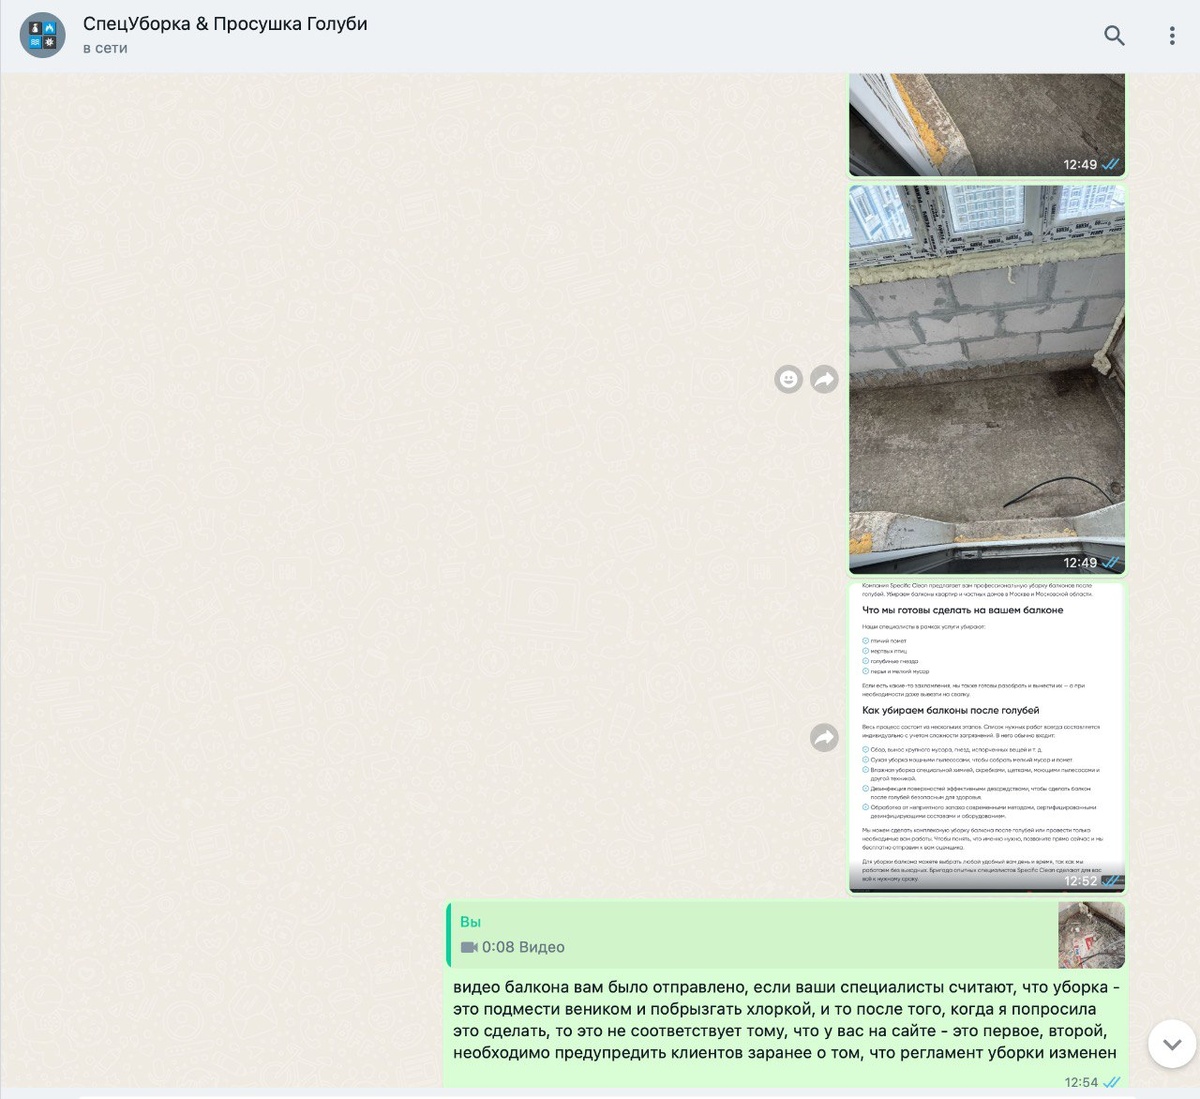This screenshot has width=1200, height=1099.
Task: Select message text about видео балкона
Action: click(785, 1020)
